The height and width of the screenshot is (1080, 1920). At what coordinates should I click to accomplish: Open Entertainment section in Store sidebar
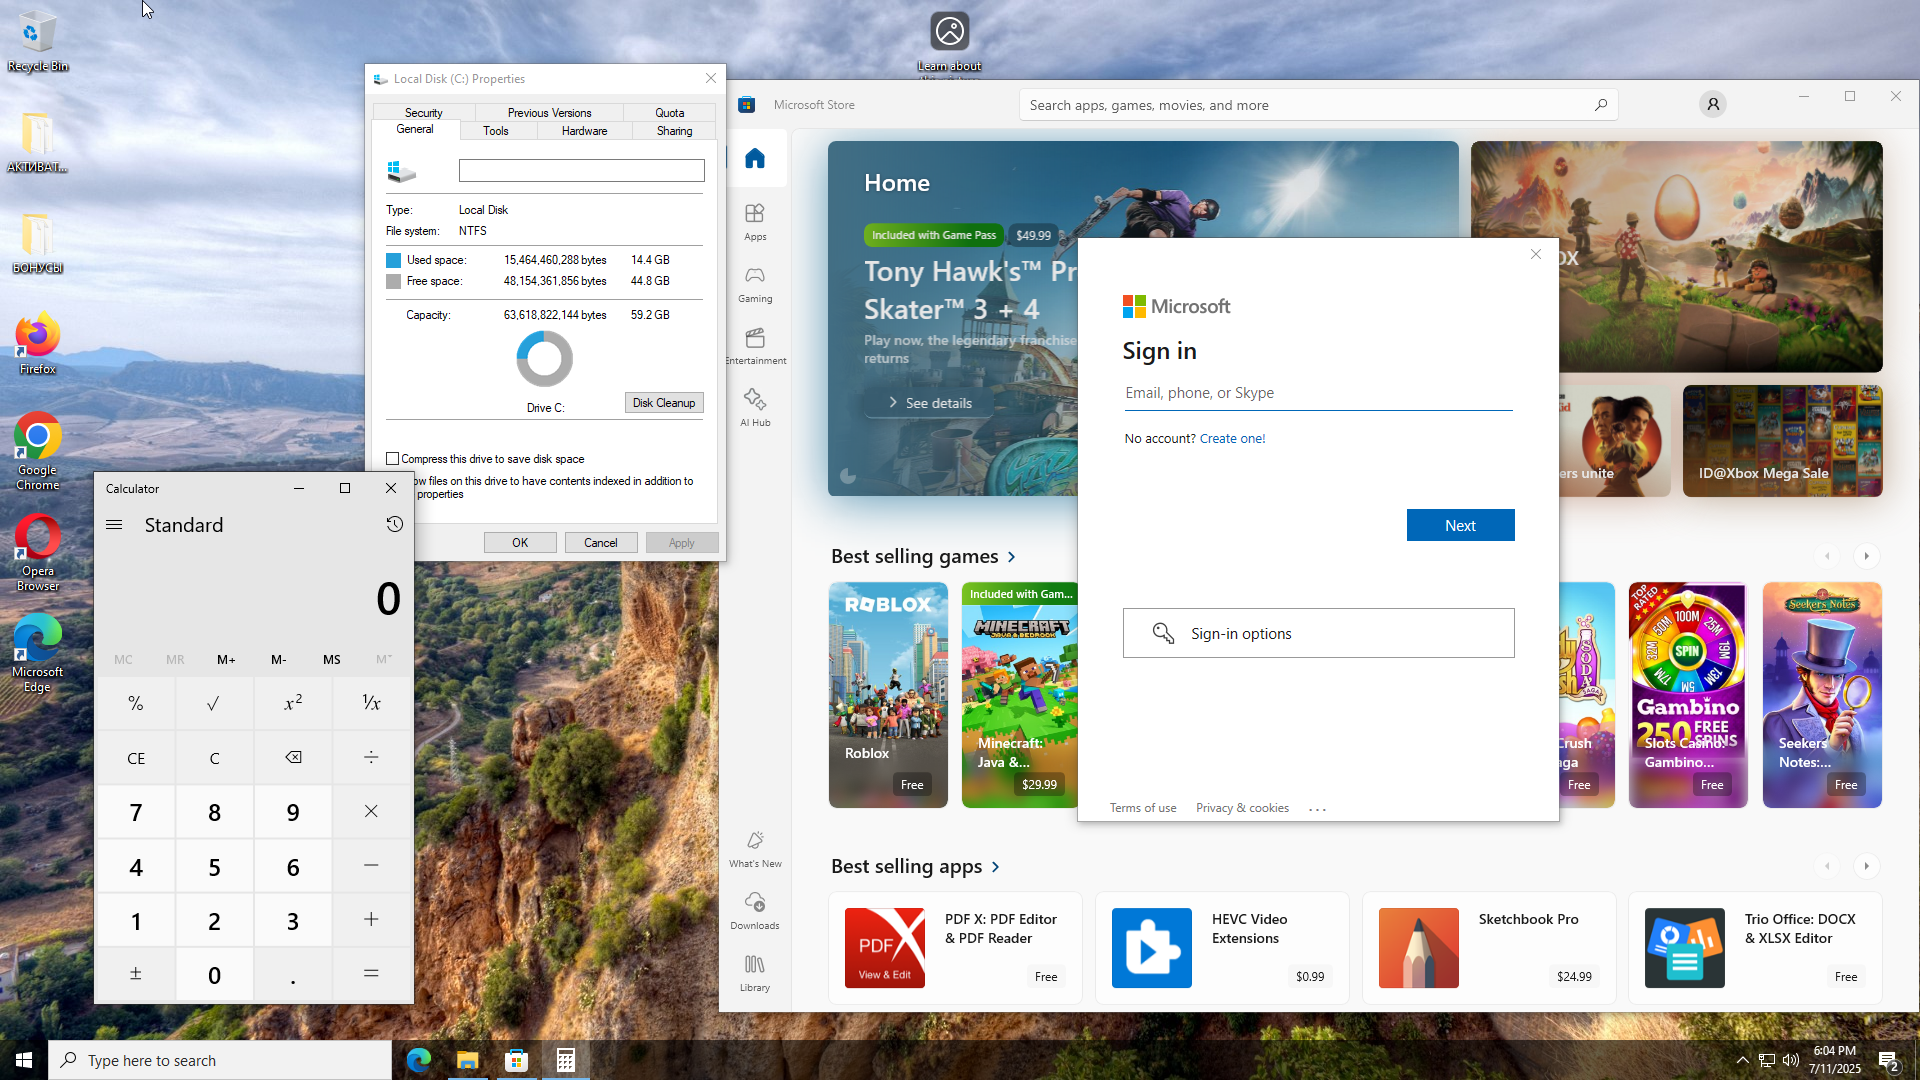(755, 346)
